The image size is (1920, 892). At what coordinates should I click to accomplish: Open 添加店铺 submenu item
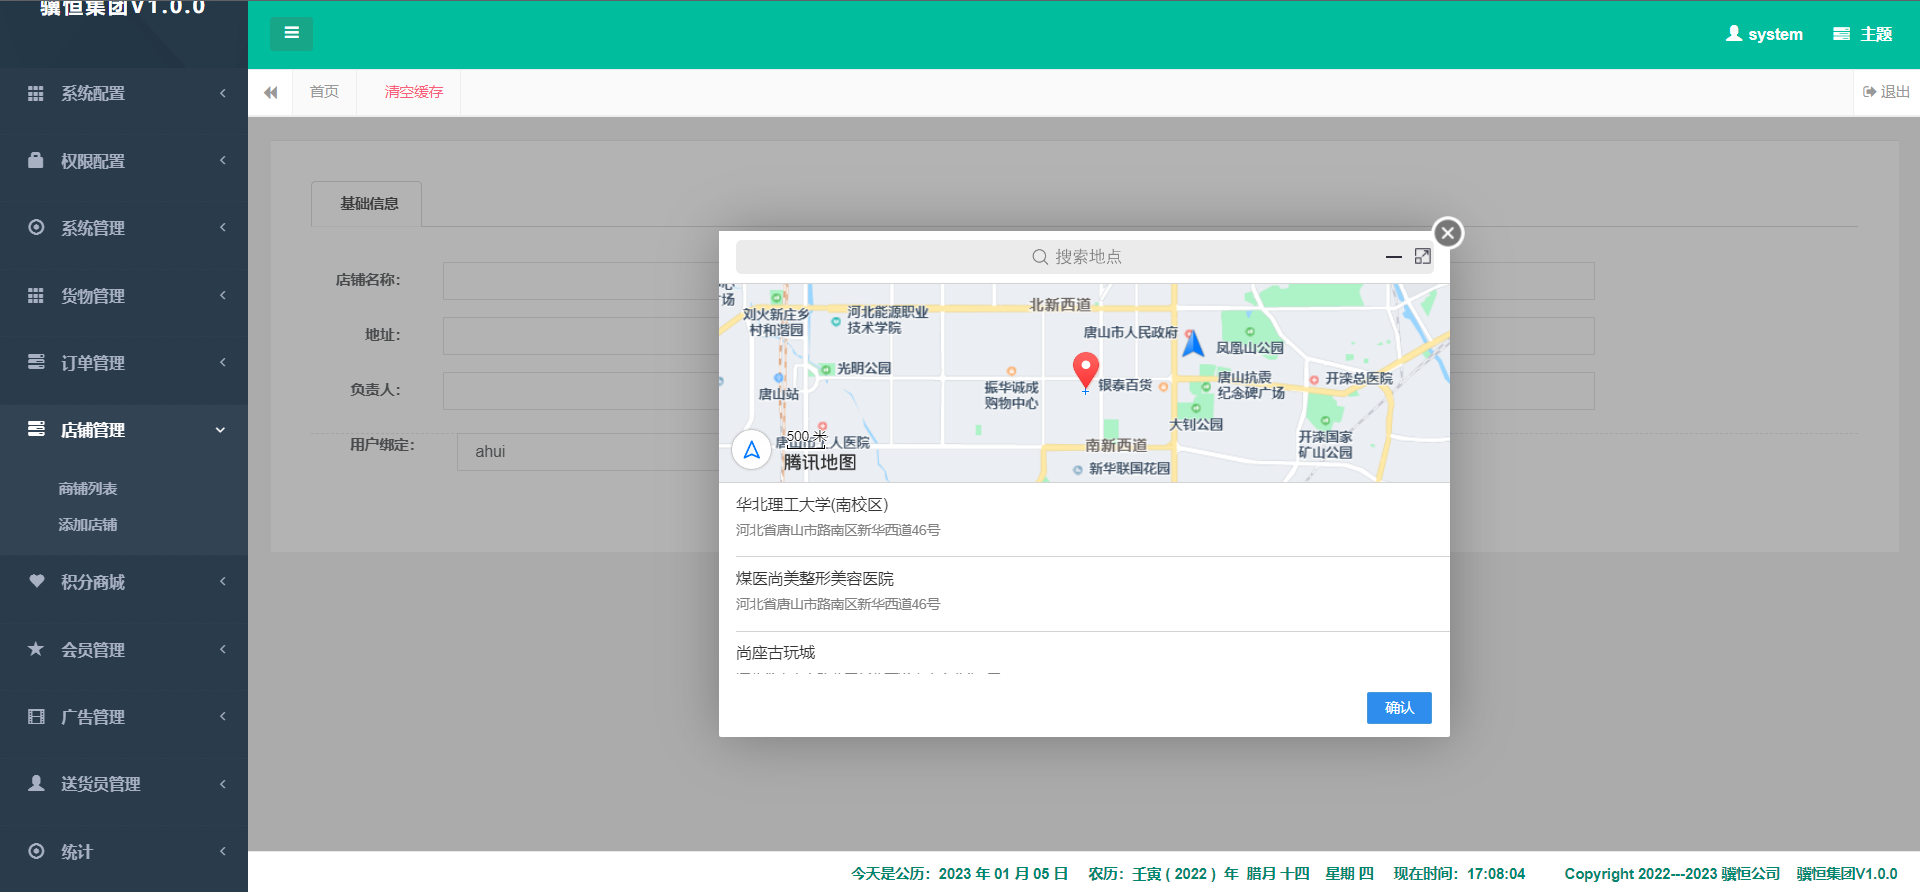coord(88,525)
